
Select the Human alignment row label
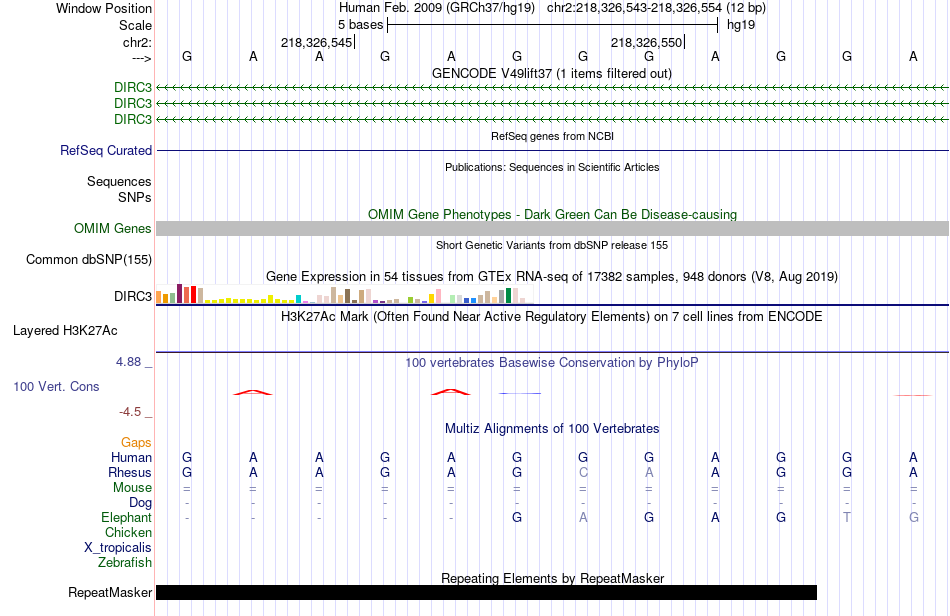click(x=131, y=457)
